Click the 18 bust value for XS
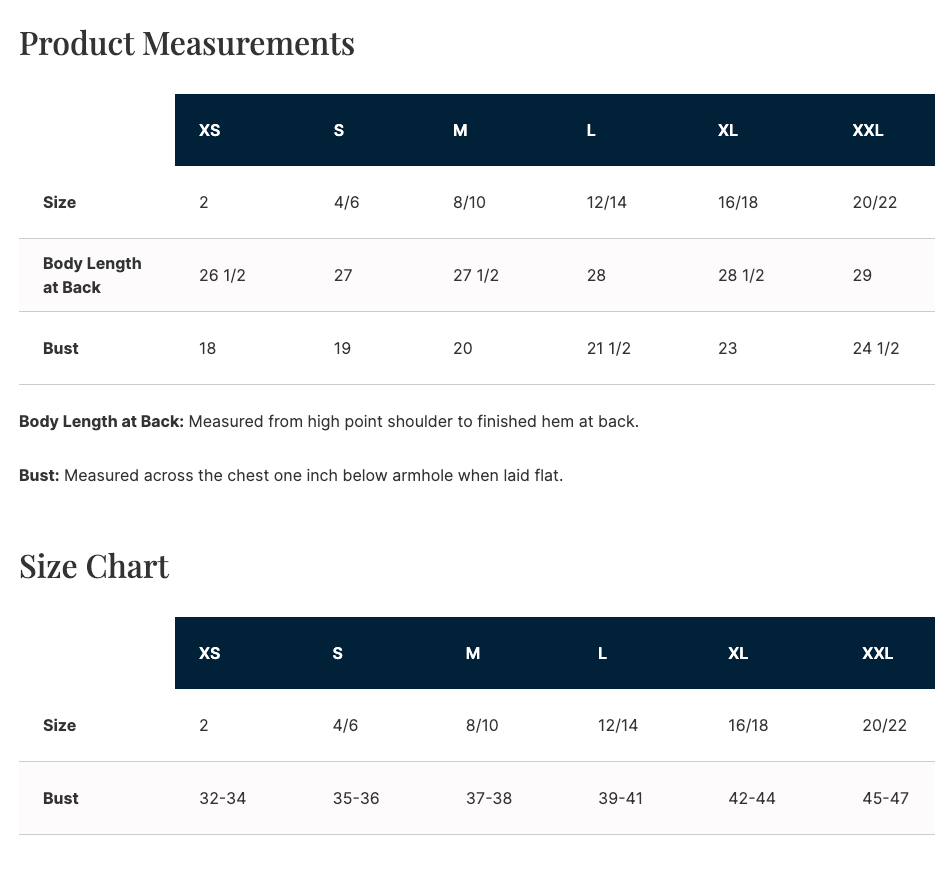This screenshot has width=935, height=882. [208, 348]
